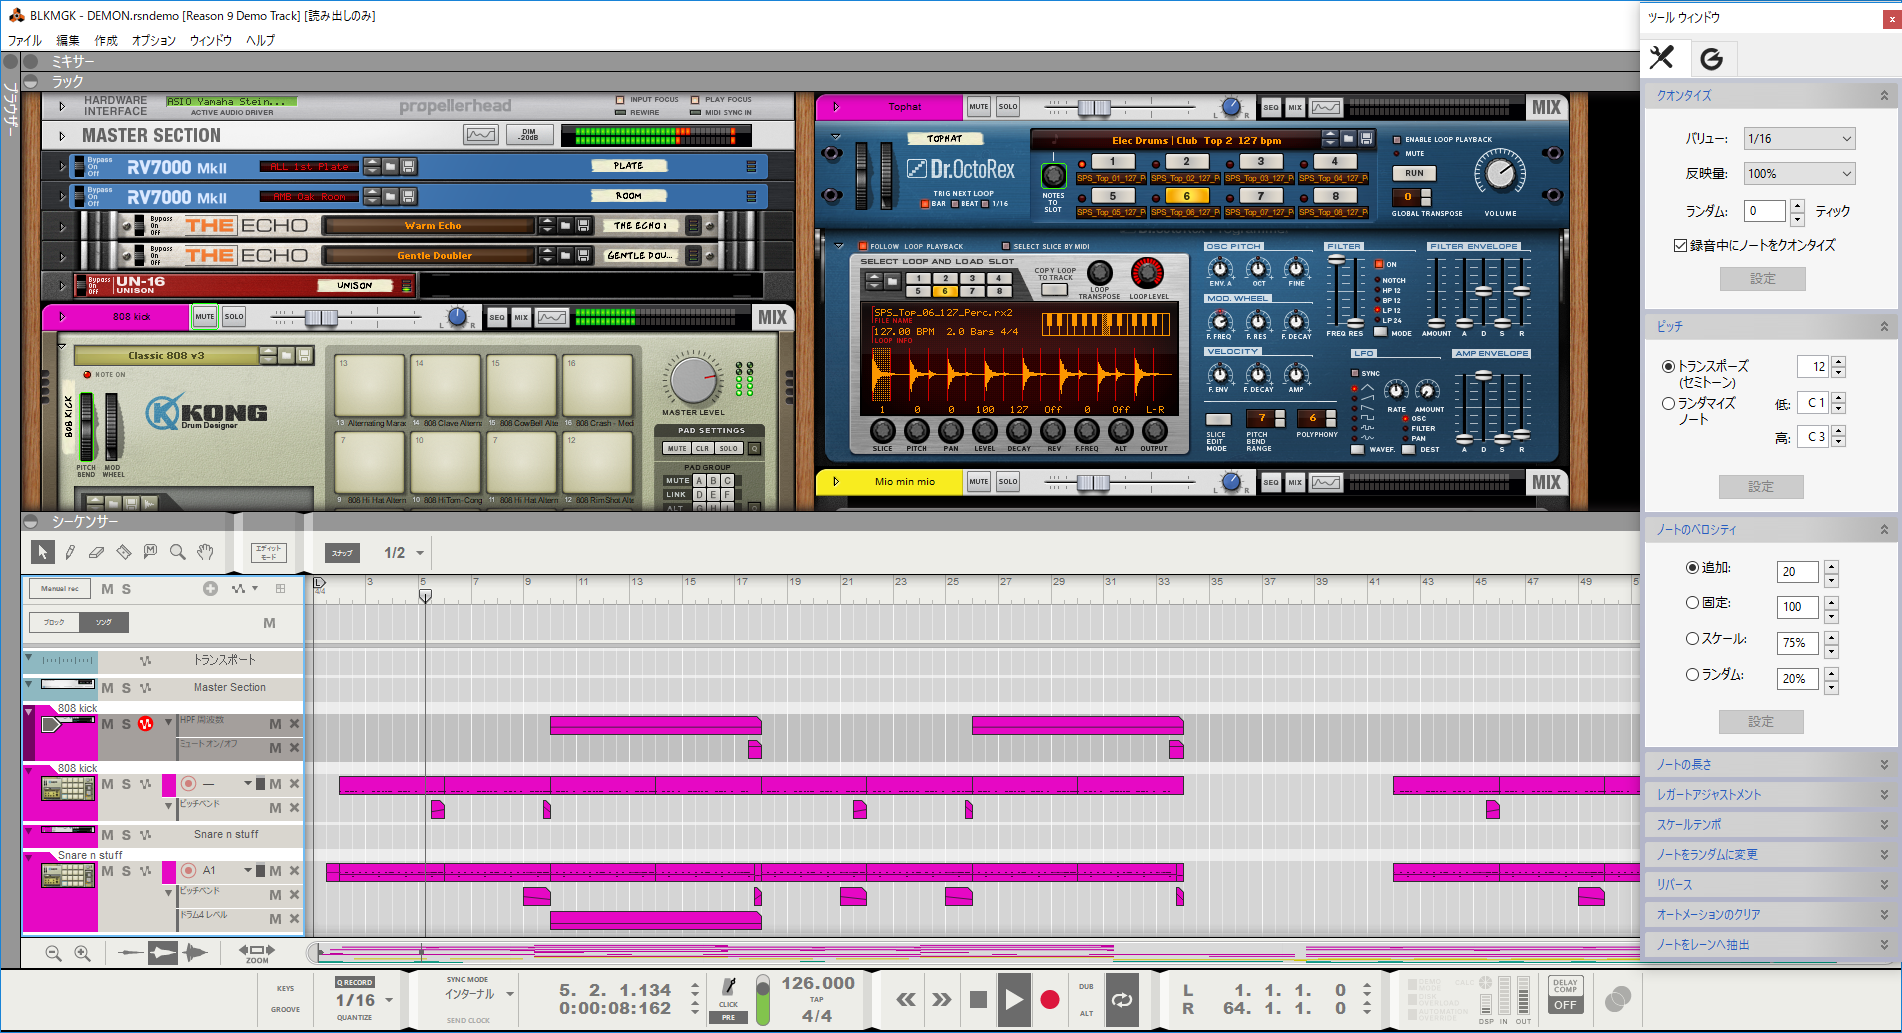
Task: Click the Fast Forward transport button
Action: pos(942,999)
